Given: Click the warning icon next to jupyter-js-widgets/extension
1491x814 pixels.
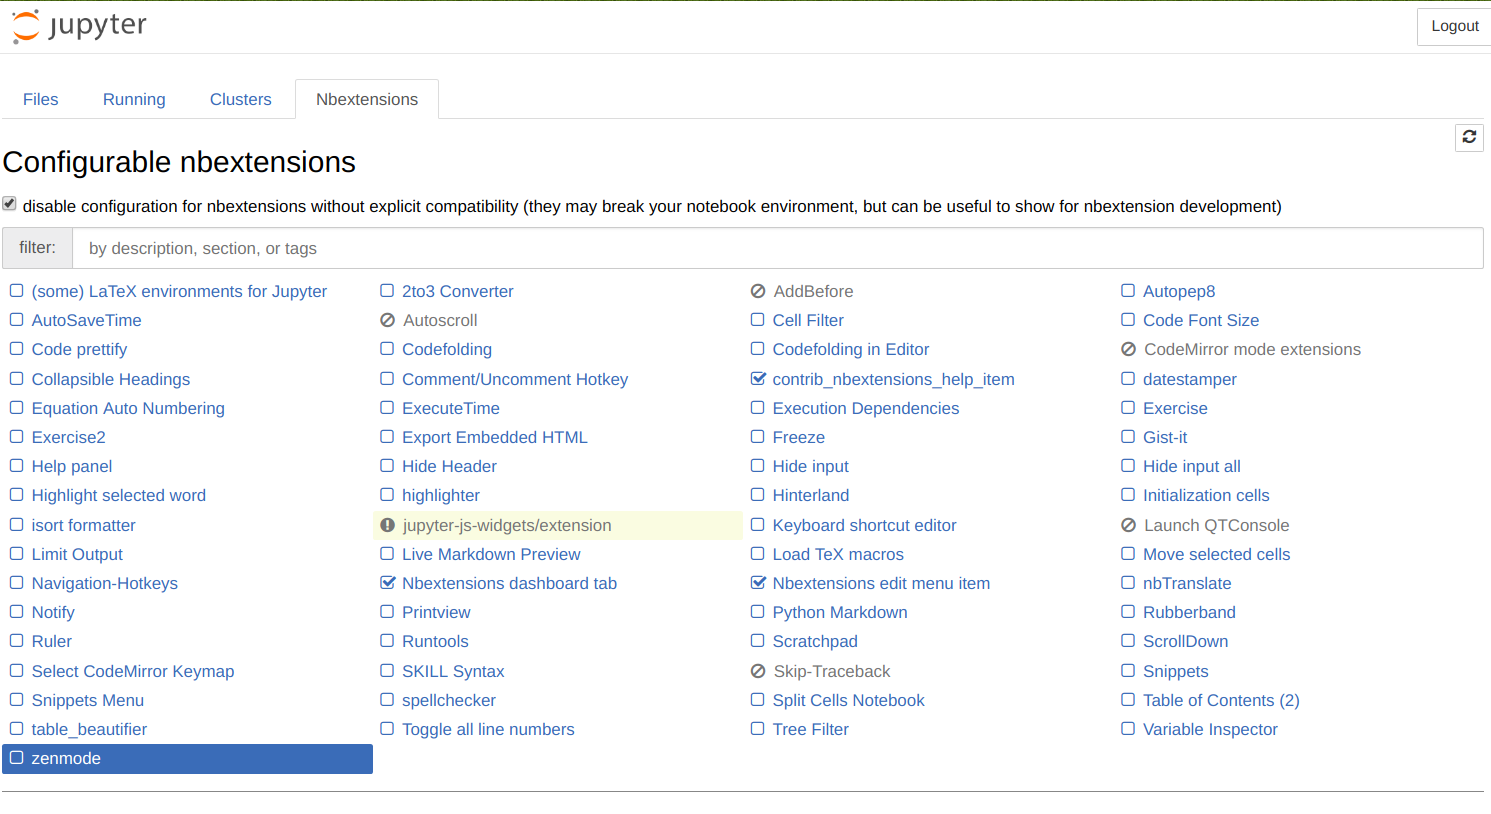Looking at the screenshot, I should (388, 526).
